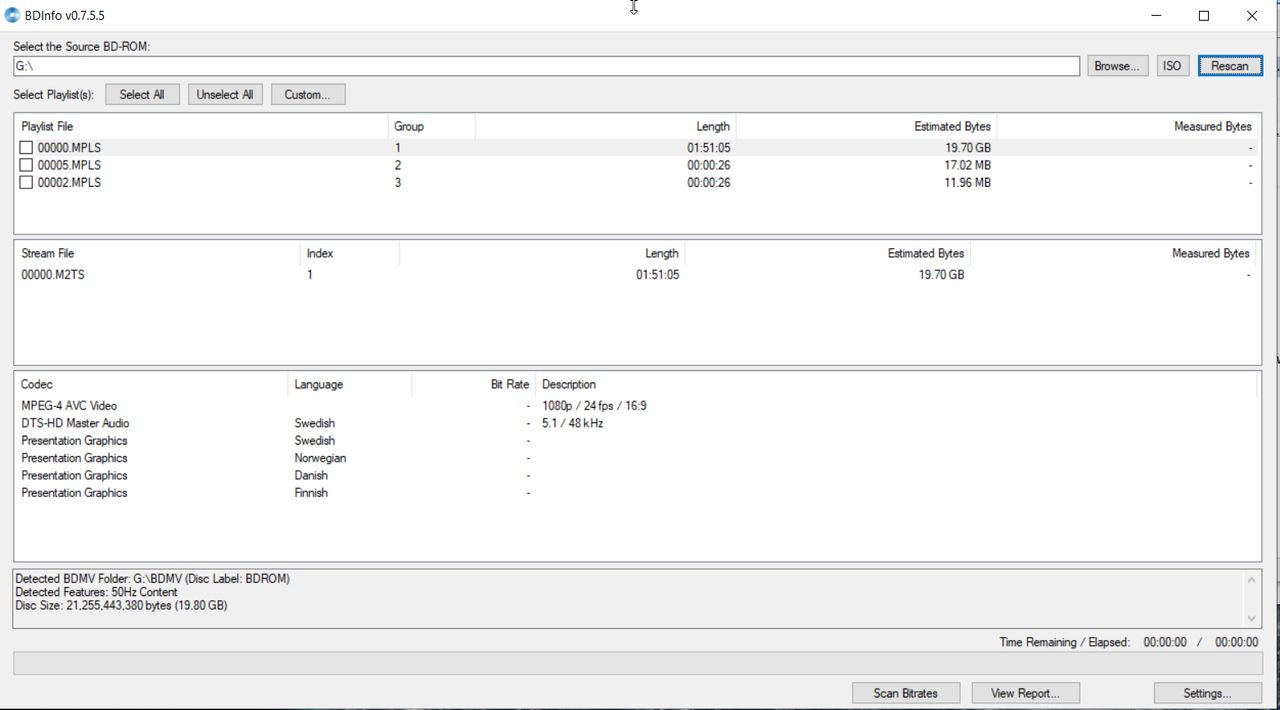Click the 1080p / 24 fps / 16:9 description
Image resolution: width=1280 pixels, height=710 pixels.
coord(594,406)
